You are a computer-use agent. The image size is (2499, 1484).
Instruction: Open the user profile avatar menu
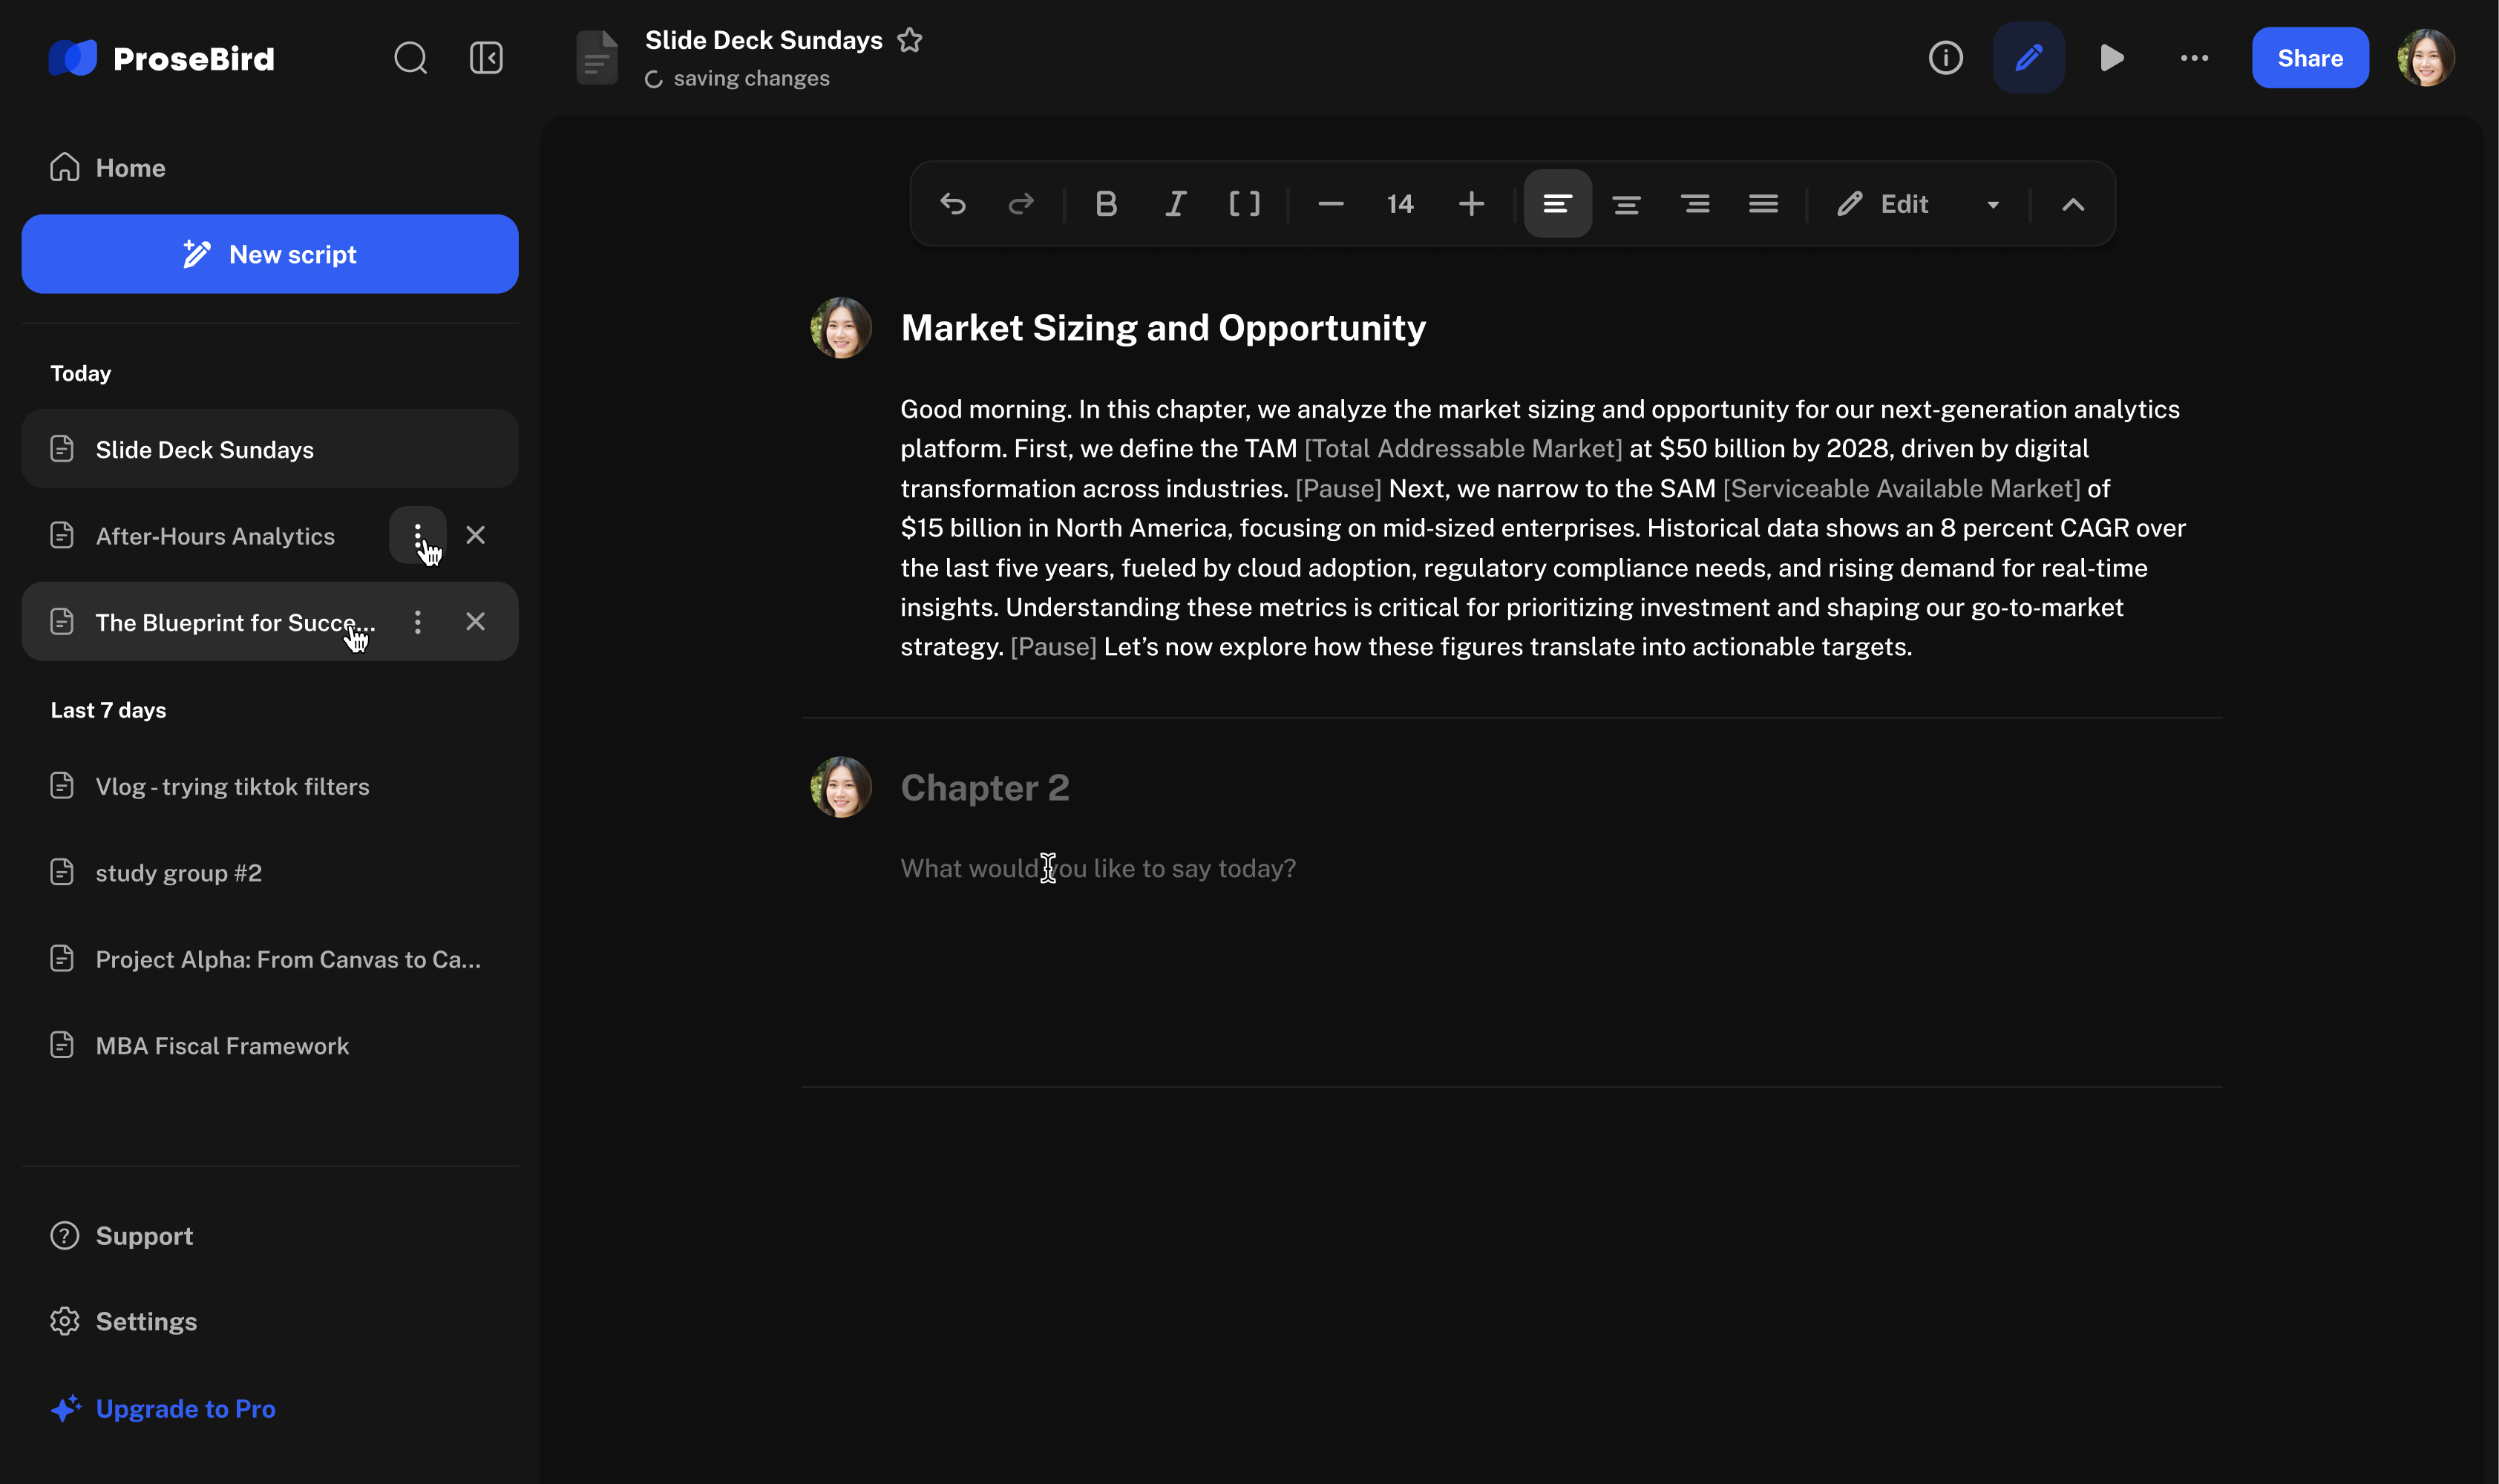click(2426, 58)
